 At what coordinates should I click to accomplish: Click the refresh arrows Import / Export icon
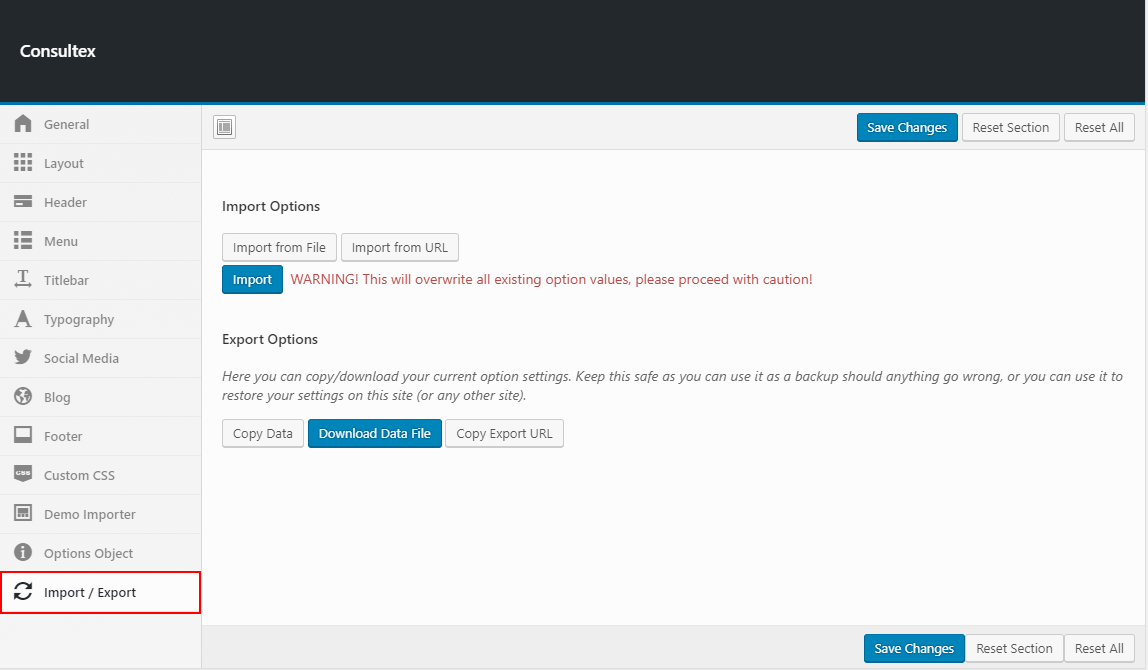pyautogui.click(x=23, y=592)
